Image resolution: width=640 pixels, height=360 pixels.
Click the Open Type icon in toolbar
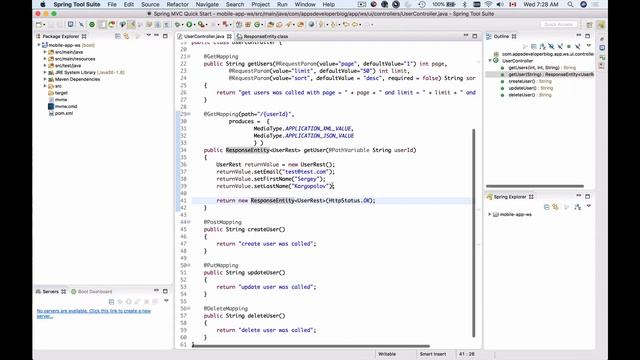pyautogui.click(x=270, y=25)
